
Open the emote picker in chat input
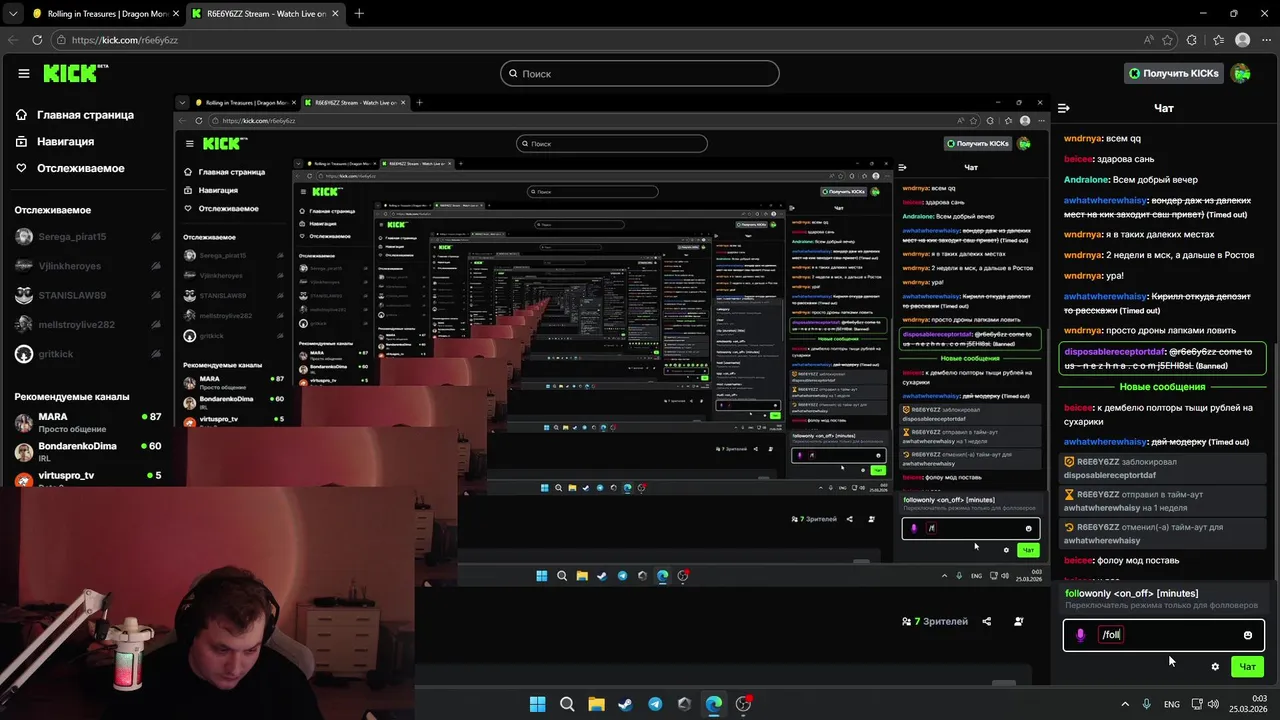pos(1247,635)
